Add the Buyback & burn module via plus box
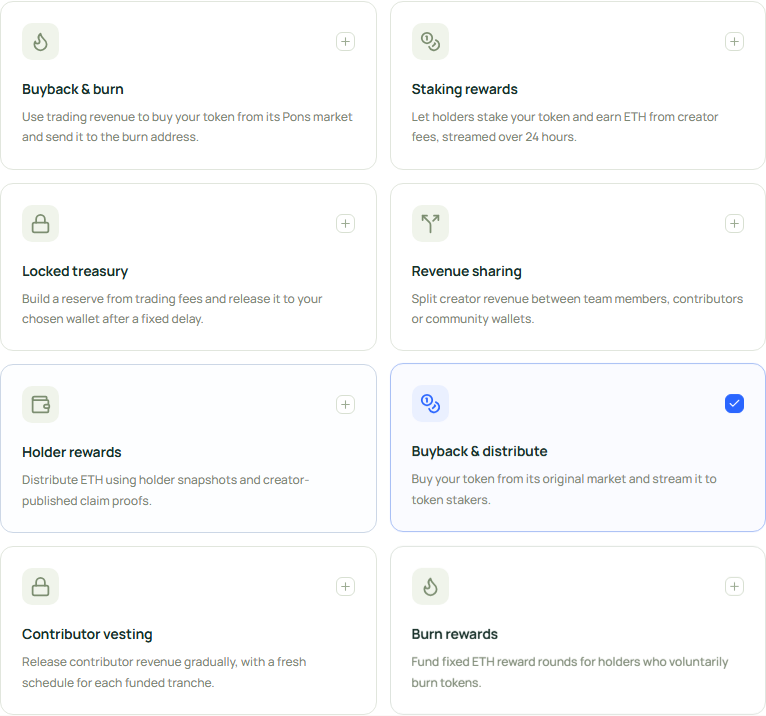The image size is (766, 716). [x=345, y=42]
